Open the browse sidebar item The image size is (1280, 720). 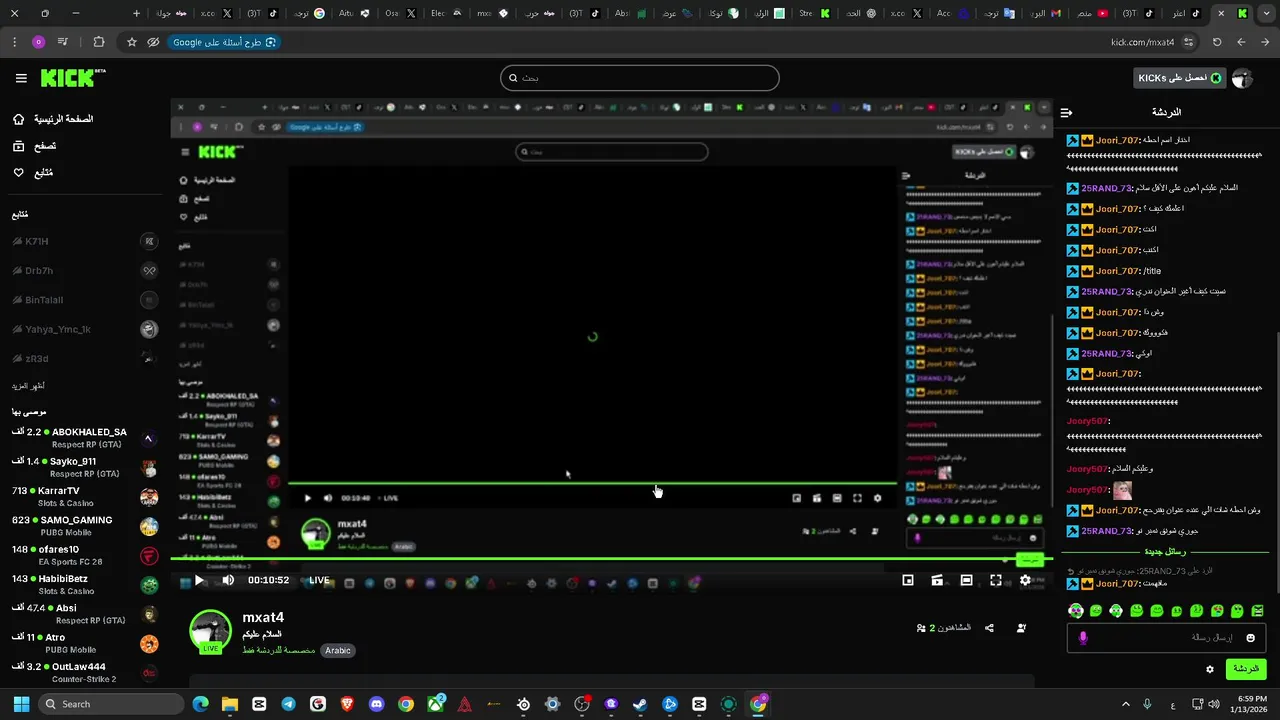(34, 146)
